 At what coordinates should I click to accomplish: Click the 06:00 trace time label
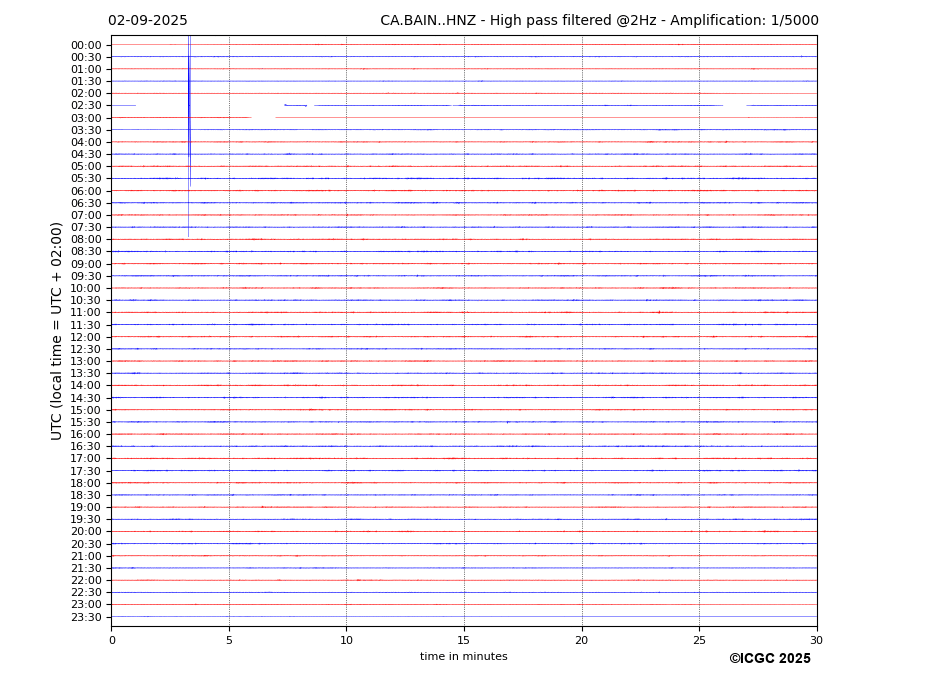86,192
